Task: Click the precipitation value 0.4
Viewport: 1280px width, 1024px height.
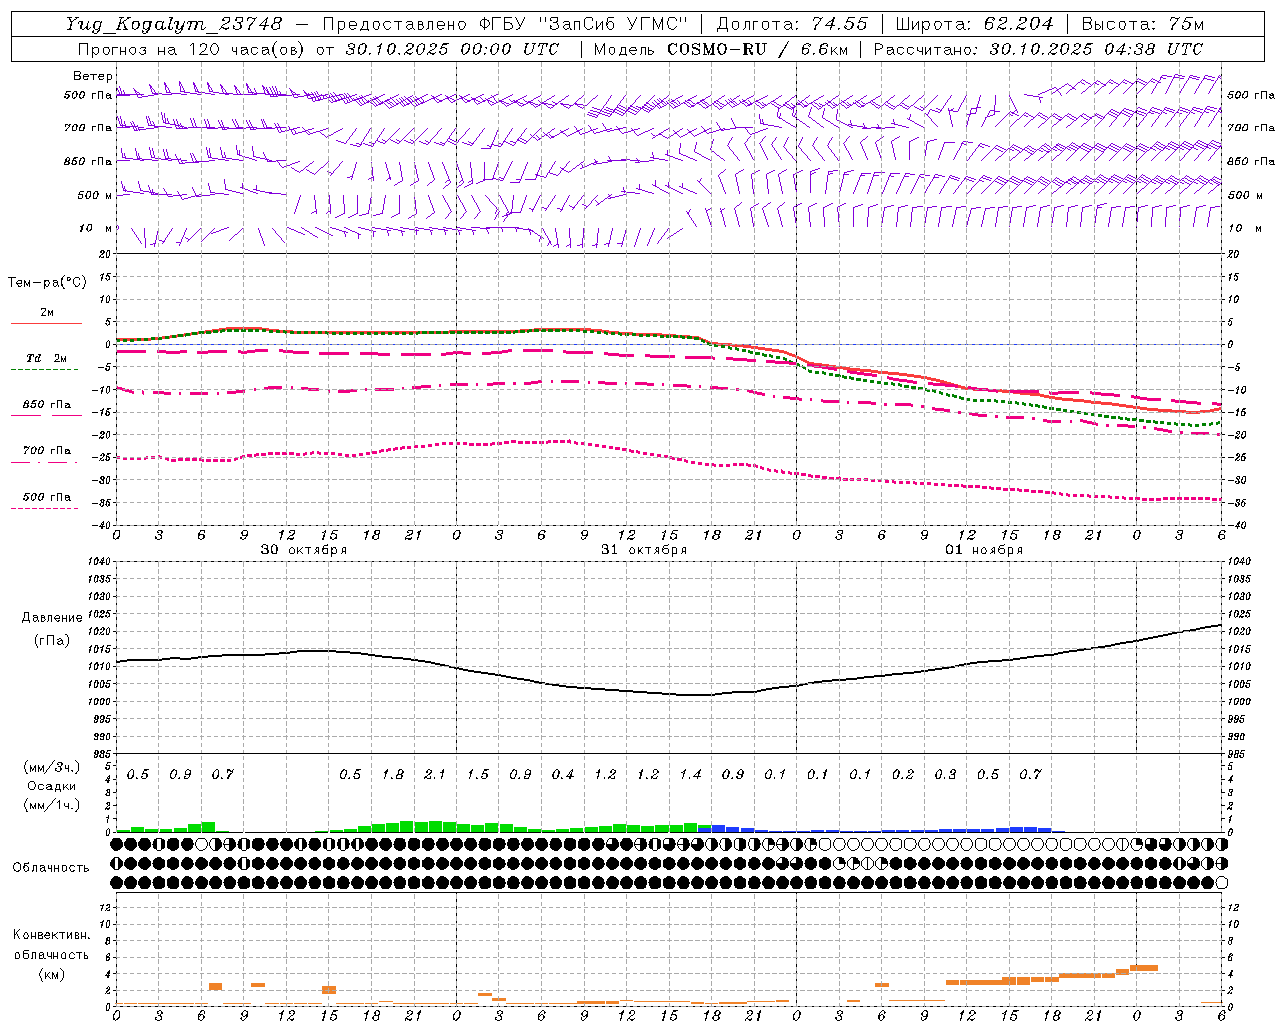Action: 563,775
